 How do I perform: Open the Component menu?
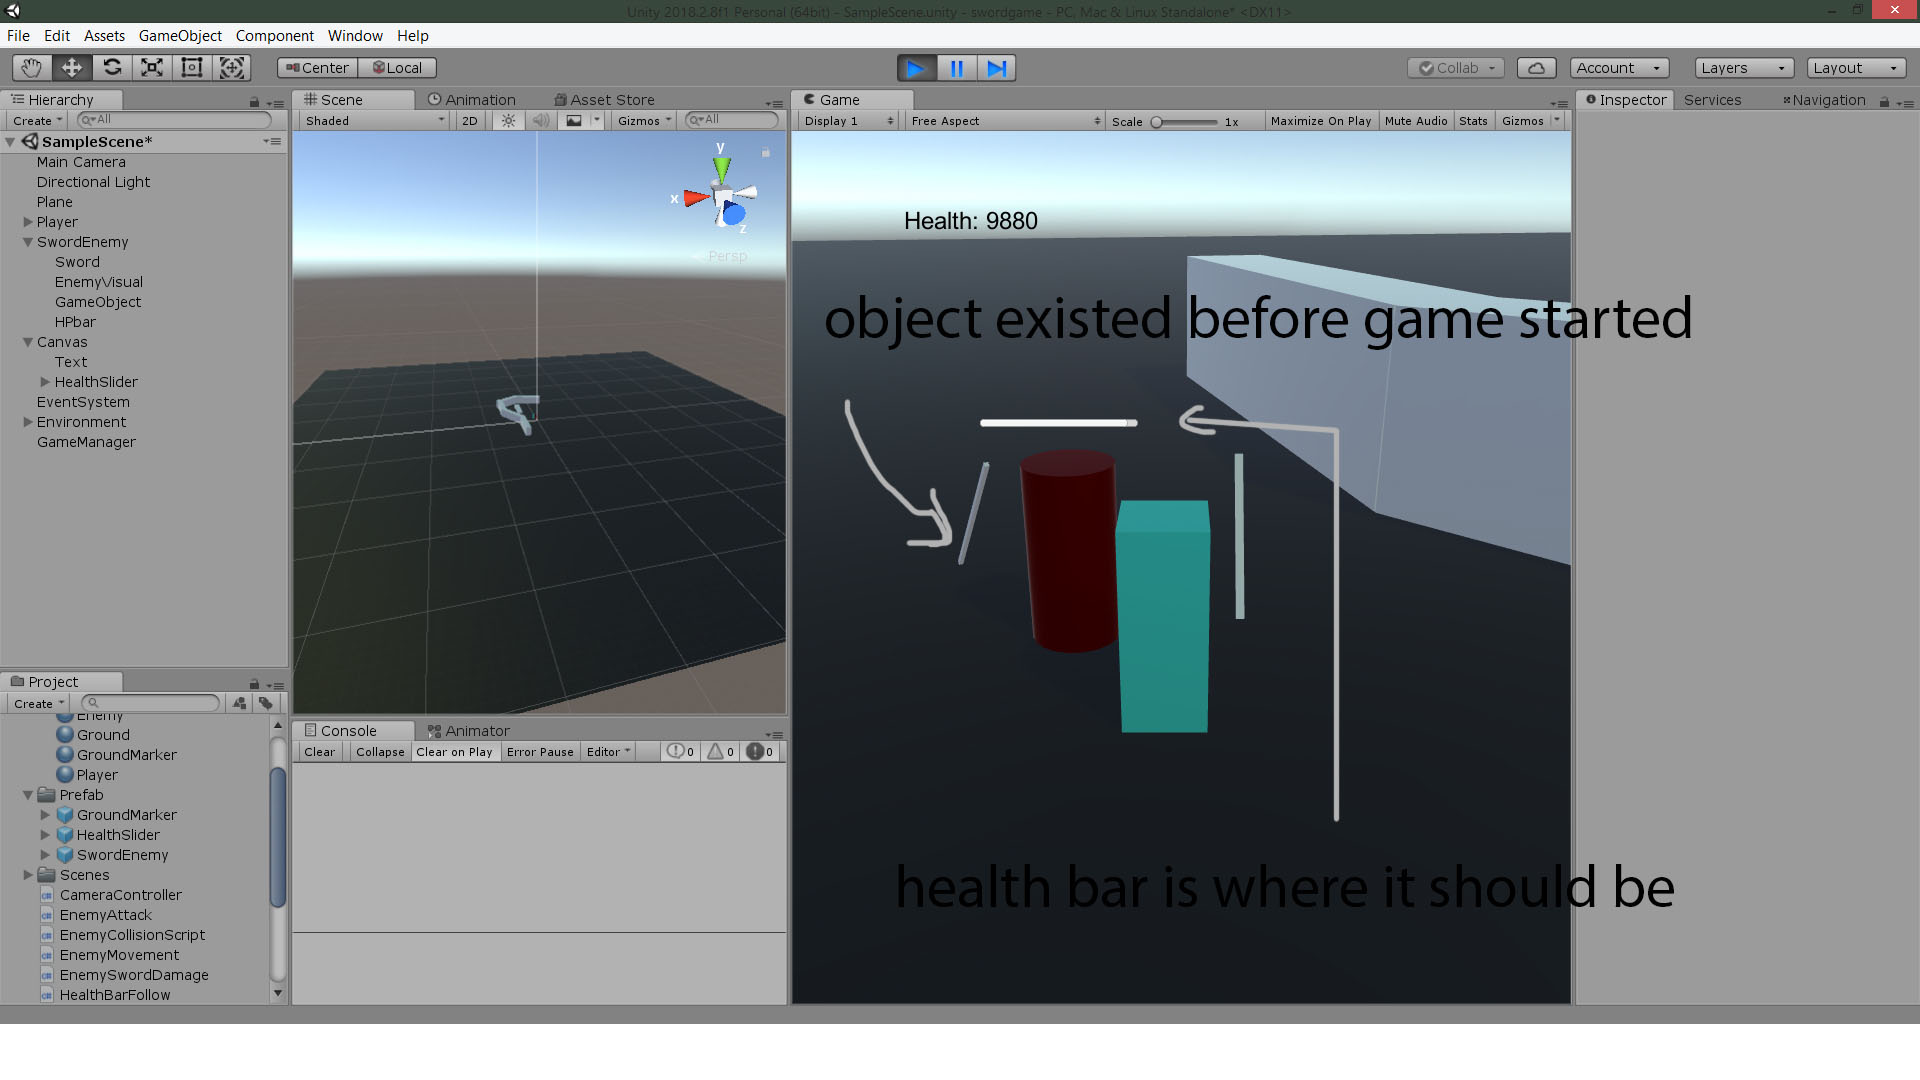click(274, 36)
